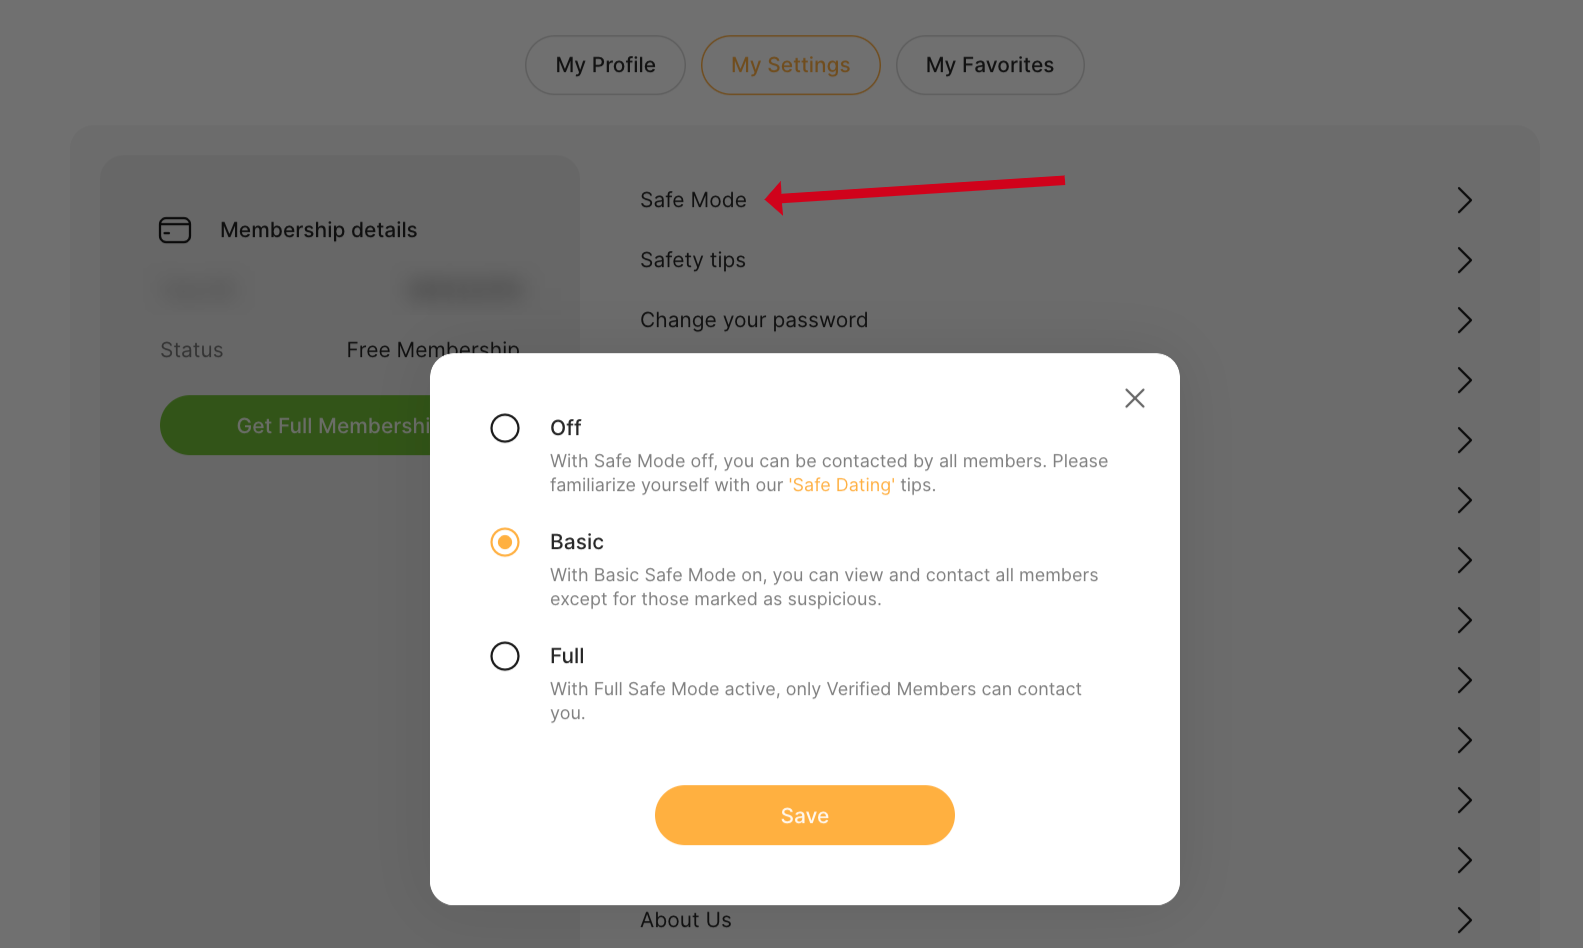The width and height of the screenshot is (1583, 948).
Task: Select the Basic safe mode radio button
Action: click(505, 542)
